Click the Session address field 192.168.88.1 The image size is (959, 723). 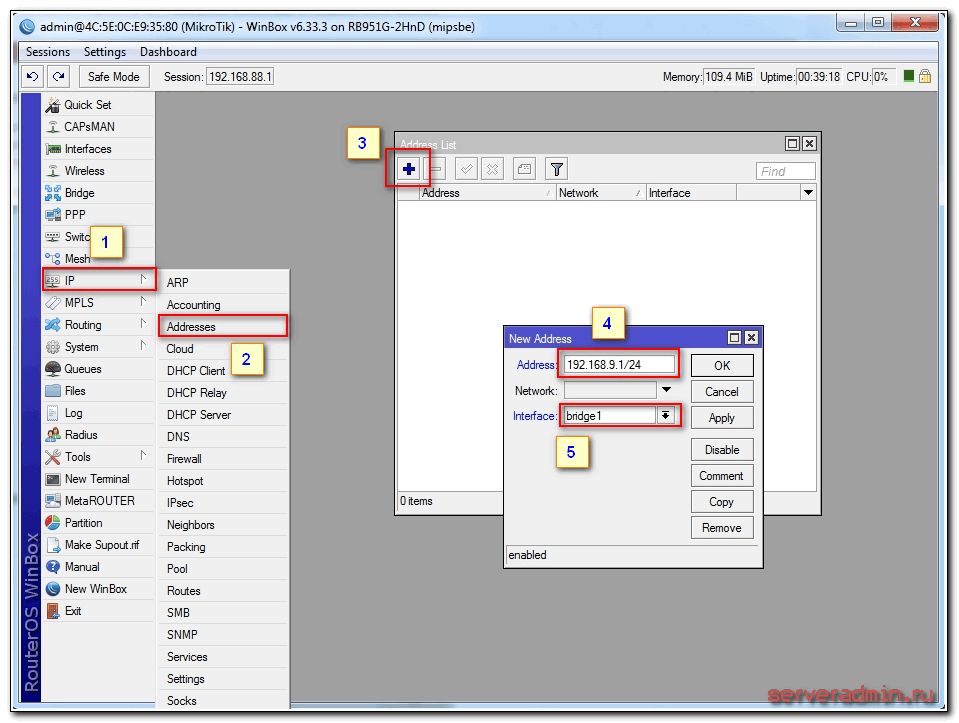(240, 76)
